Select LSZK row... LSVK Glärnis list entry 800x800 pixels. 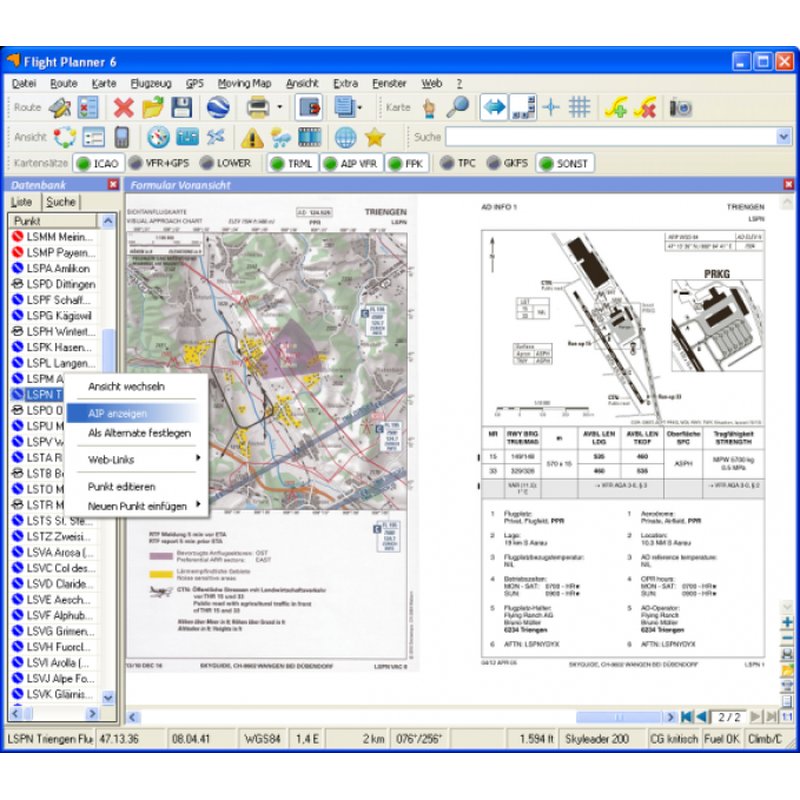pos(52,694)
